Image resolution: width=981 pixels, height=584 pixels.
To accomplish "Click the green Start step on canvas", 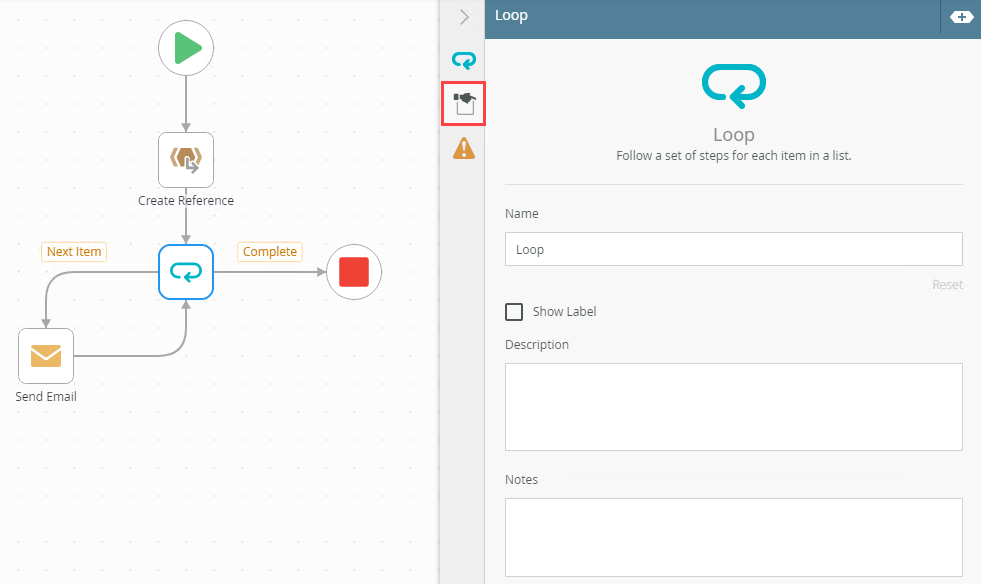I will click(x=186, y=48).
